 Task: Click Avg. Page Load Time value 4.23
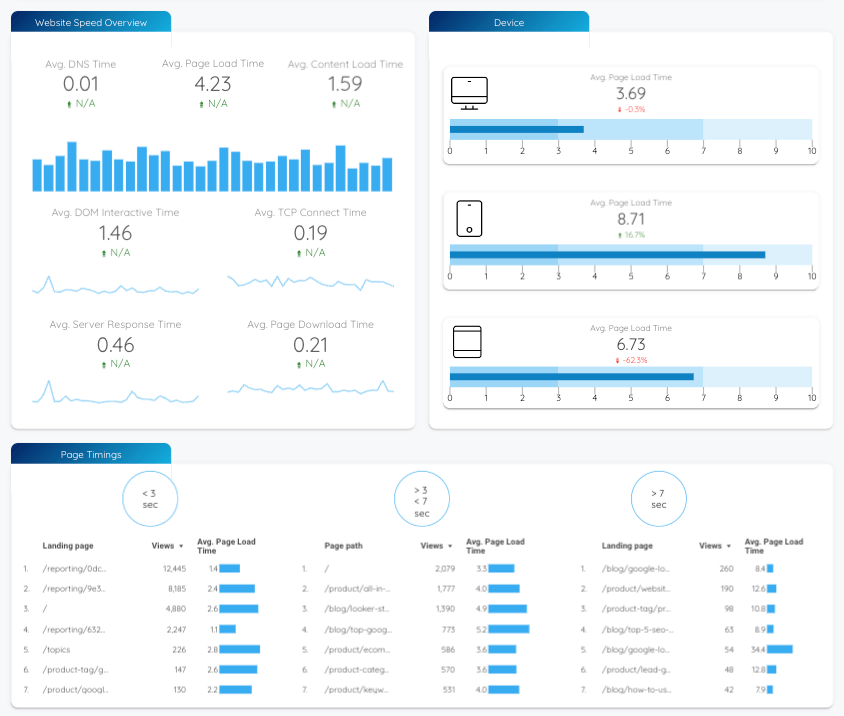pyautogui.click(x=213, y=84)
